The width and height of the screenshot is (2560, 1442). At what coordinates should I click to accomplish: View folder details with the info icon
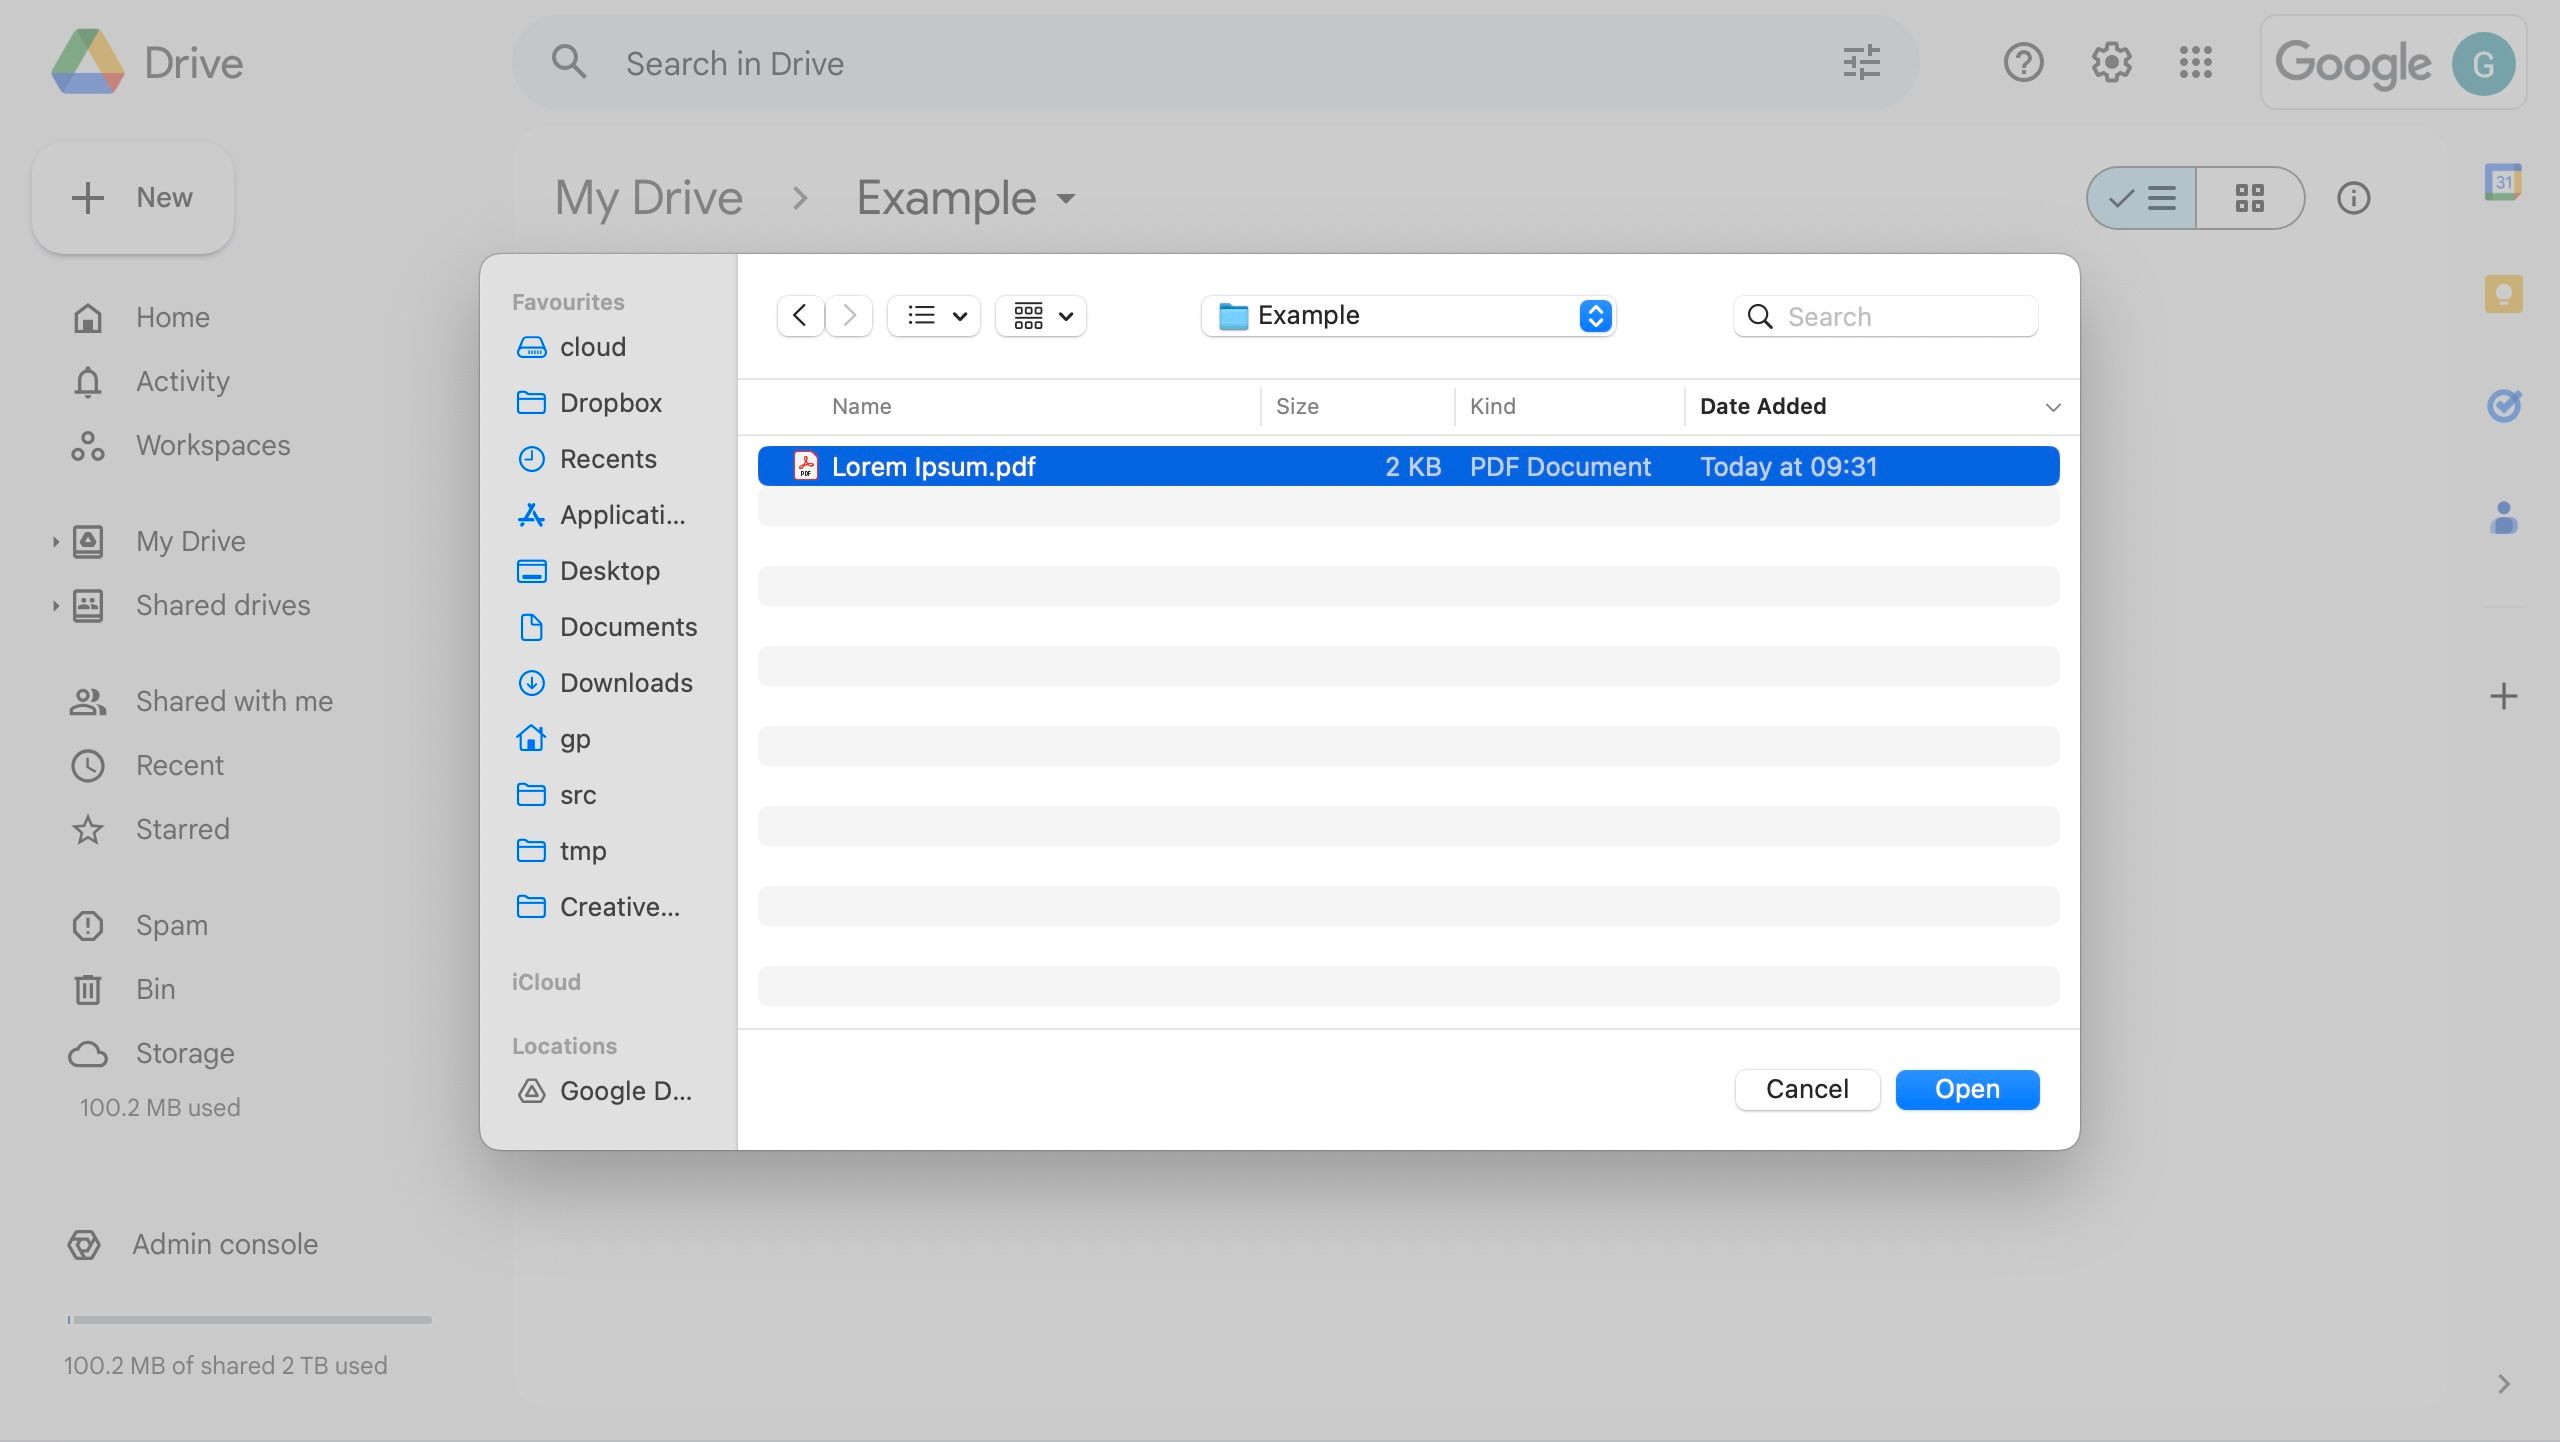2352,197
